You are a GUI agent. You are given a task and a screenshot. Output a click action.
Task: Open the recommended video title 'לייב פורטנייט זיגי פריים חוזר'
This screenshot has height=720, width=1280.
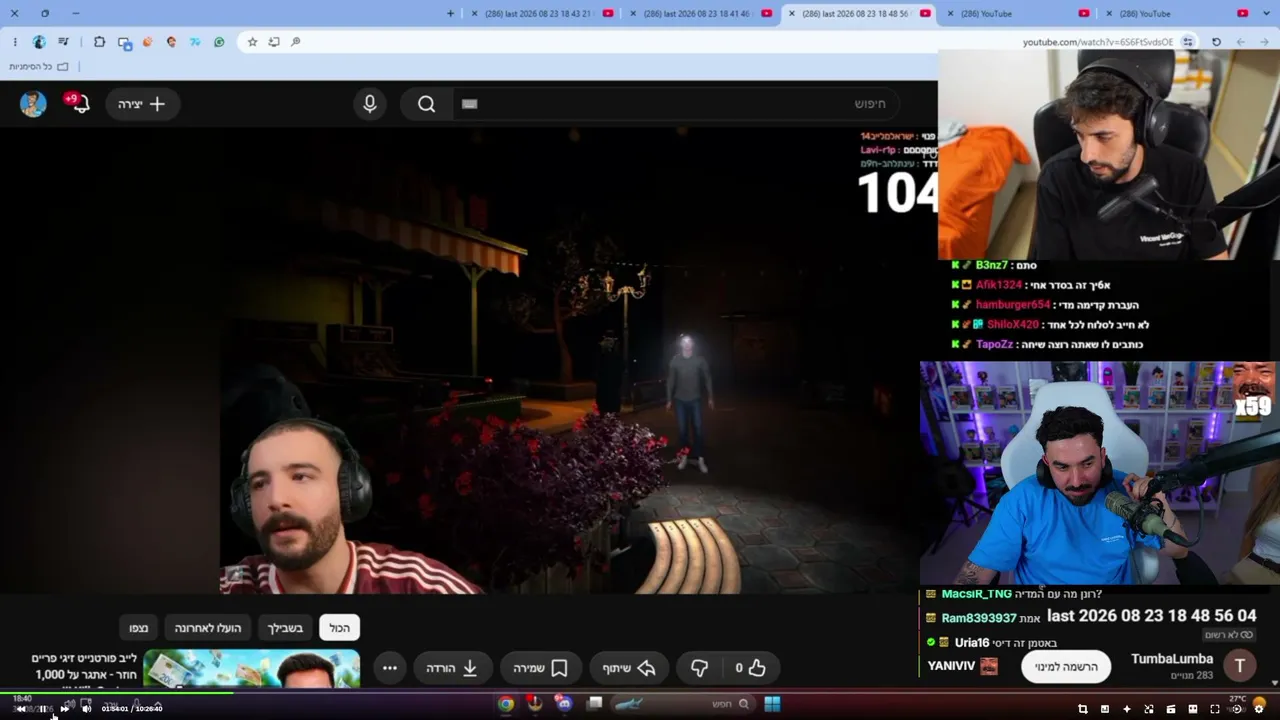(84, 666)
